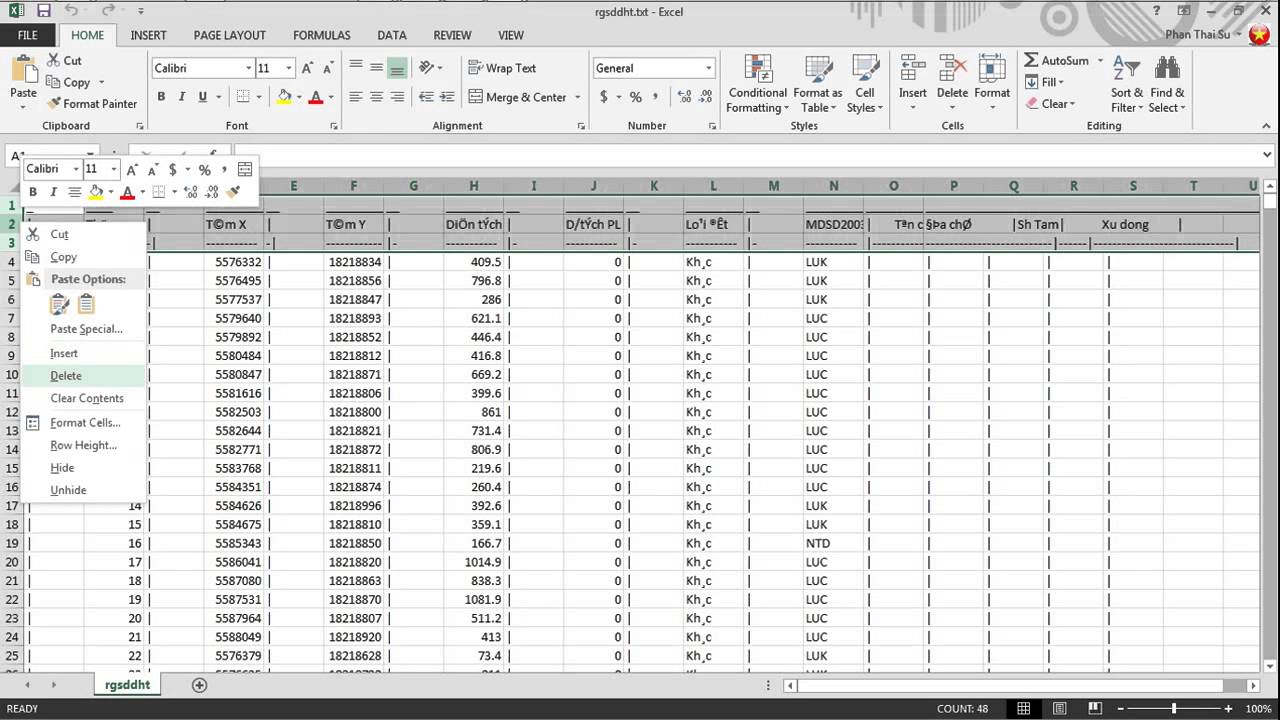
Task: Open AutoSum dropdown arrow
Action: [x=1100, y=61]
